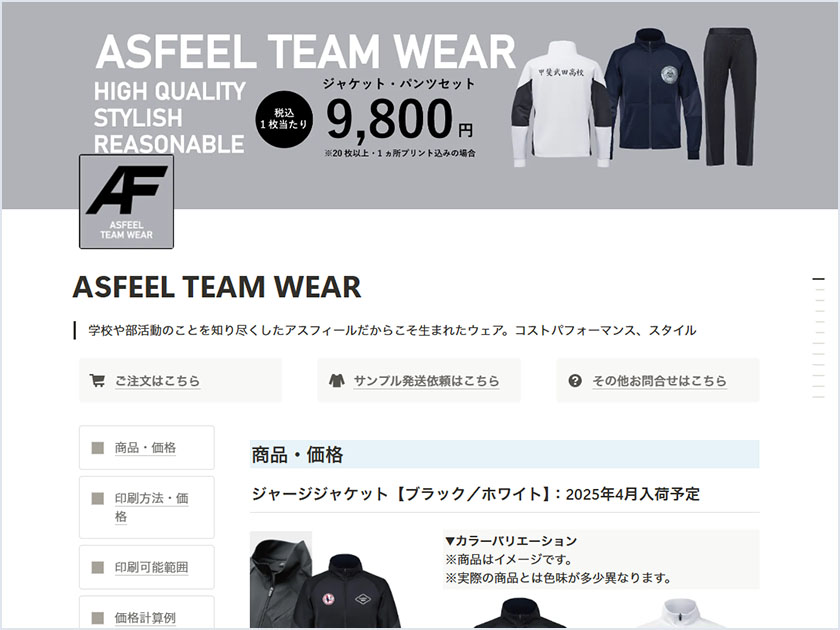The image size is (840, 630).
Task: Click the black jacket color variation image
Action: pos(520,613)
